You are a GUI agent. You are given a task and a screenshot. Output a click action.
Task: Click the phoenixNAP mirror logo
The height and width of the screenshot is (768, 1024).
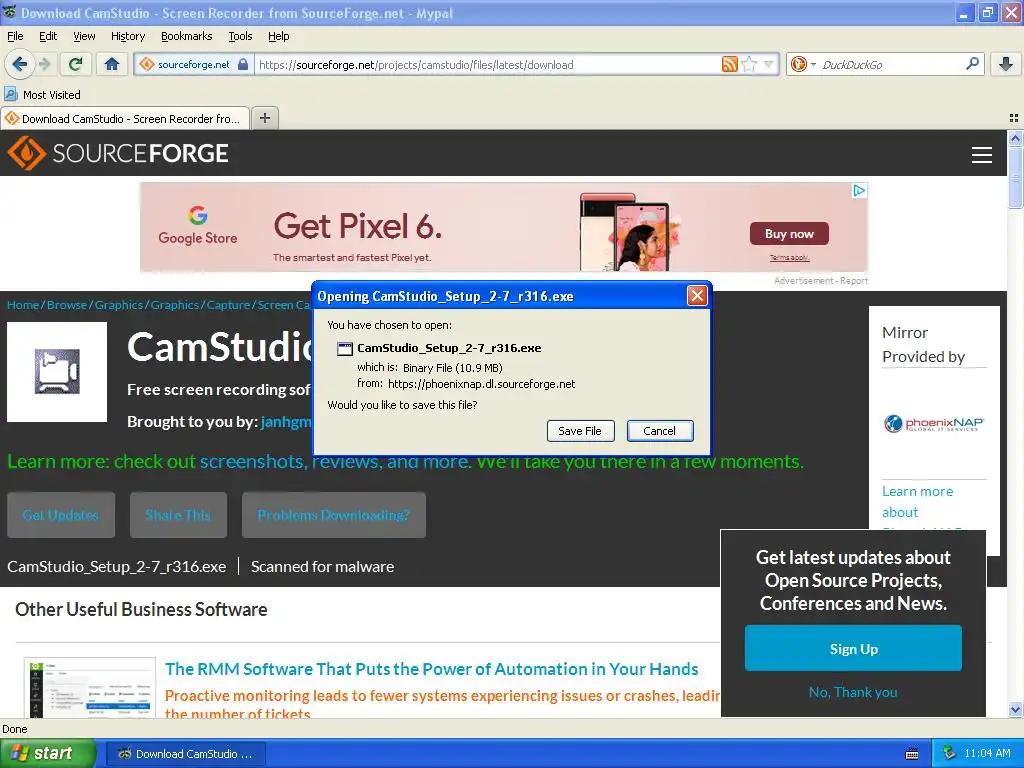click(x=934, y=424)
